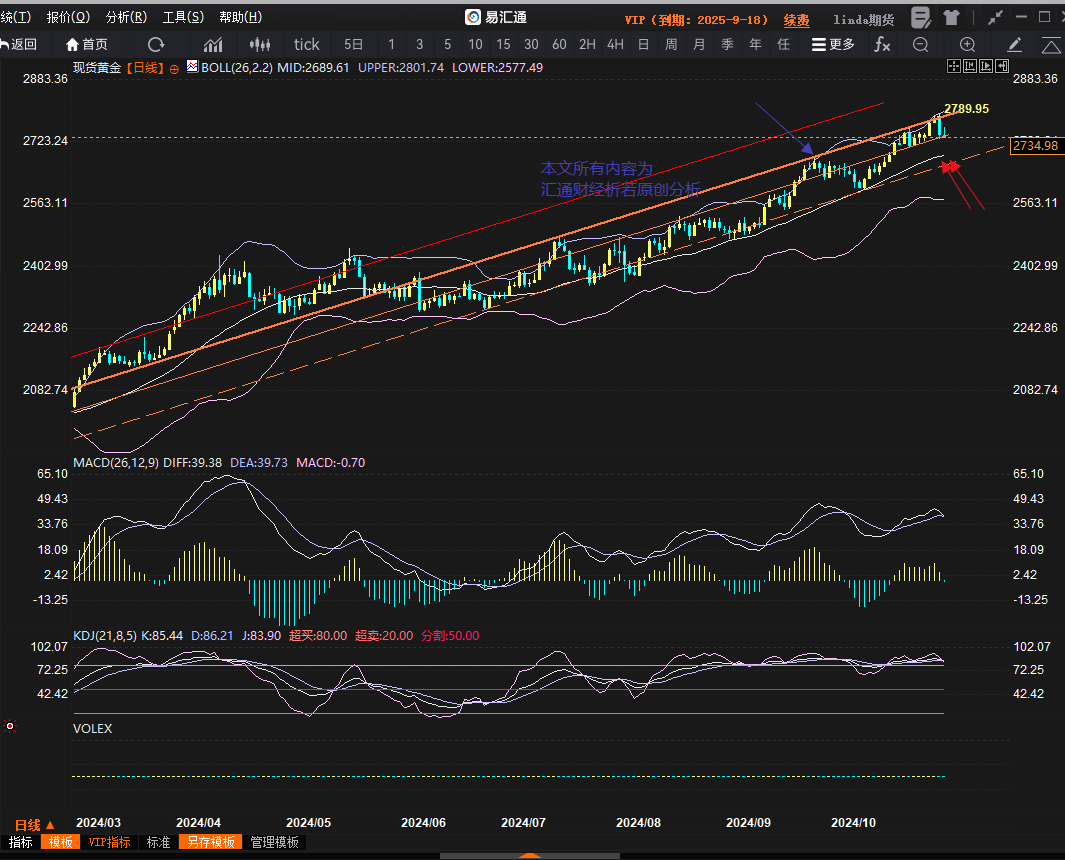The width and height of the screenshot is (1065, 860).
Task: Open the 分析(R) analysis menu
Action: (x=126, y=17)
